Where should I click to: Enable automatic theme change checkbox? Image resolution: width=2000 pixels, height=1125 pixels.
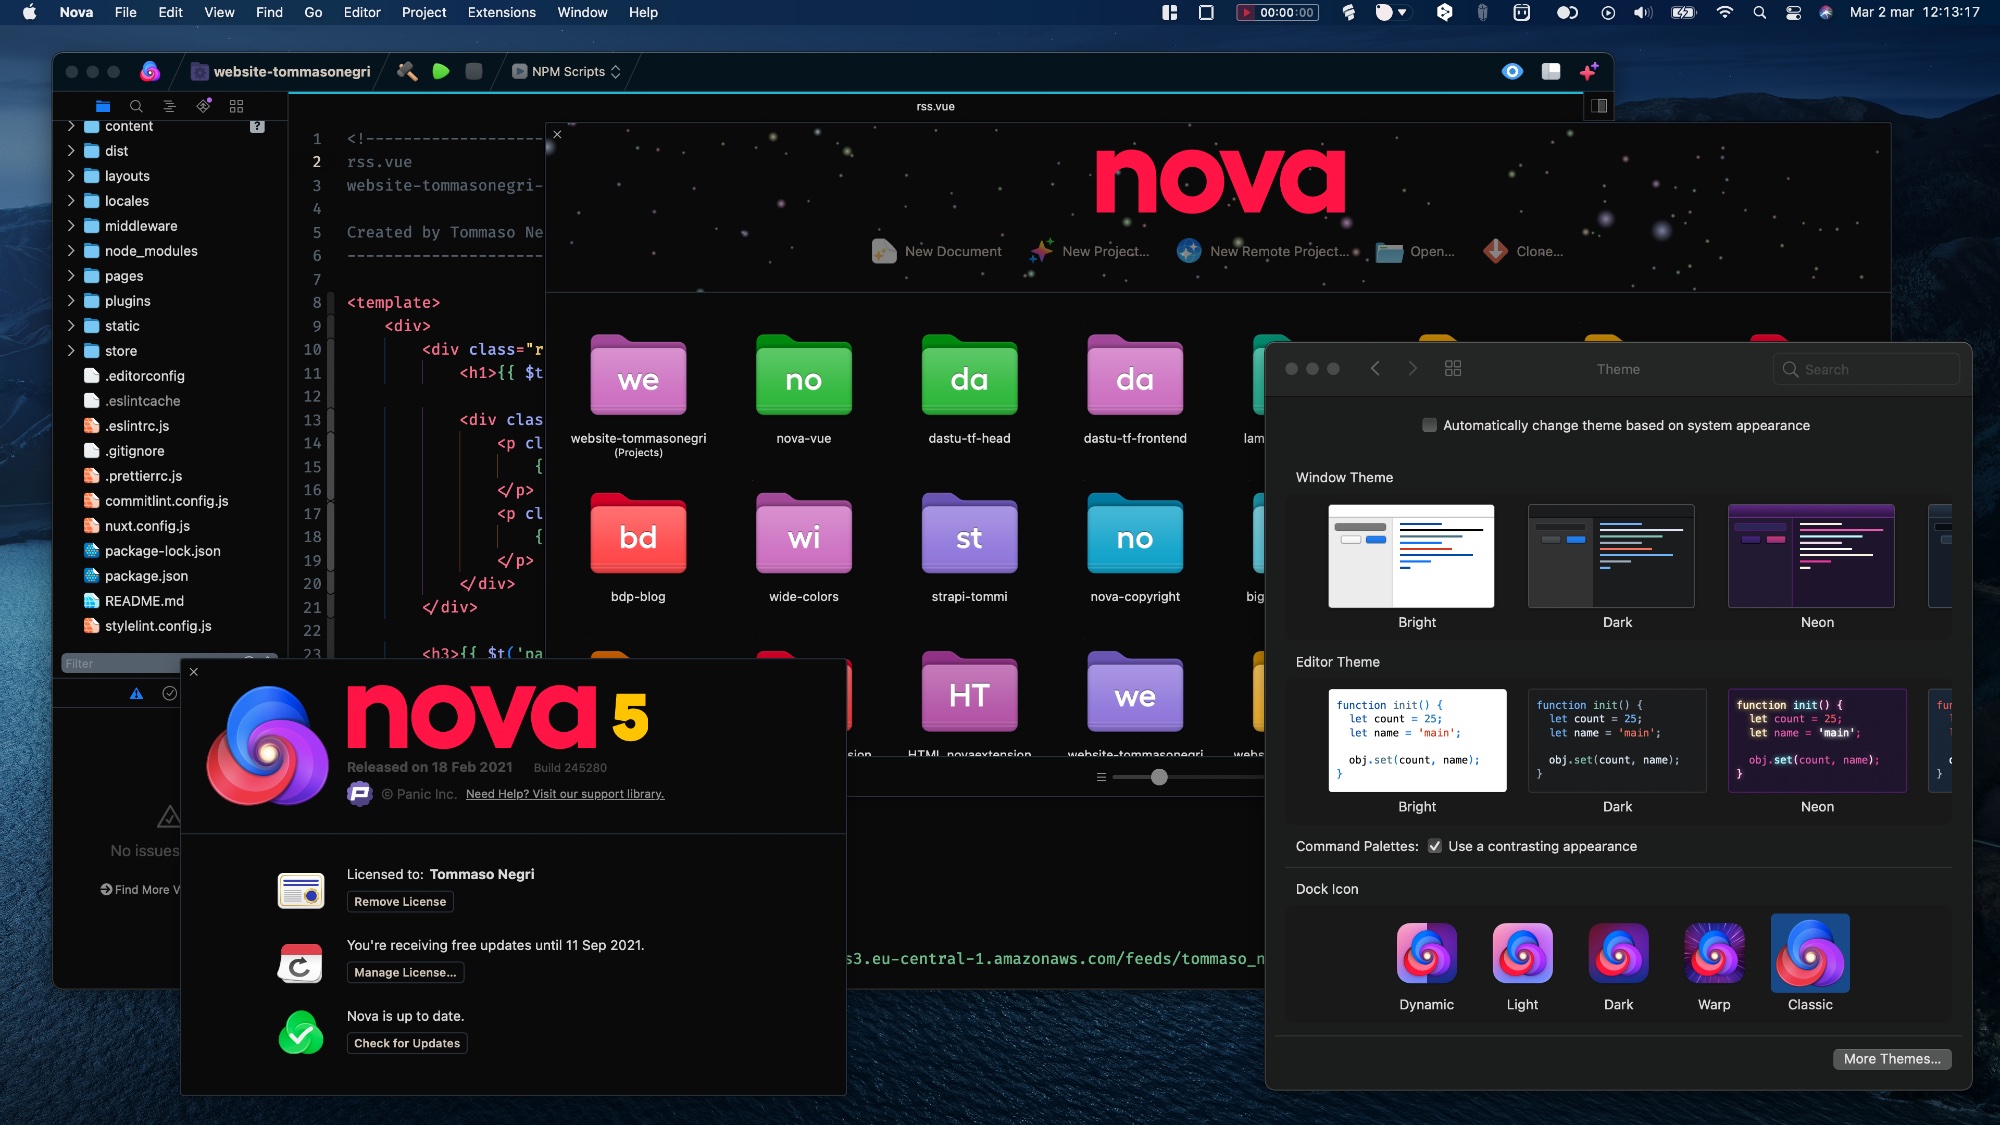pos(1429,425)
